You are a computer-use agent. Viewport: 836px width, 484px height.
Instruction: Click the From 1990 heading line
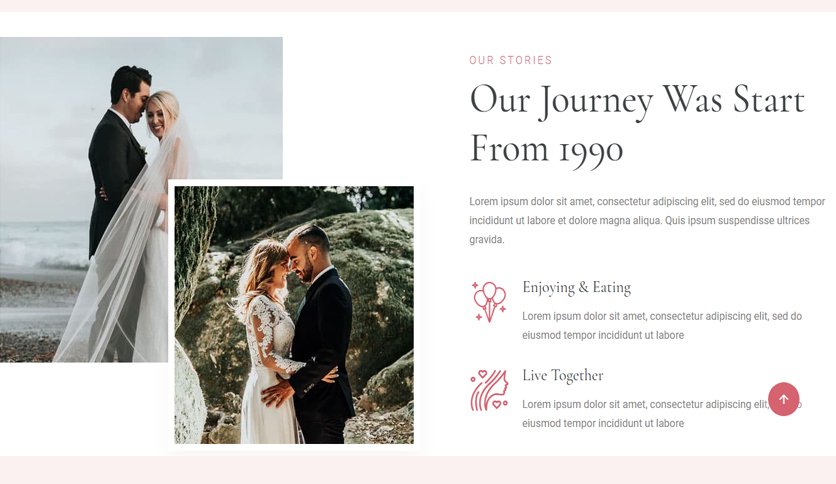coord(546,149)
